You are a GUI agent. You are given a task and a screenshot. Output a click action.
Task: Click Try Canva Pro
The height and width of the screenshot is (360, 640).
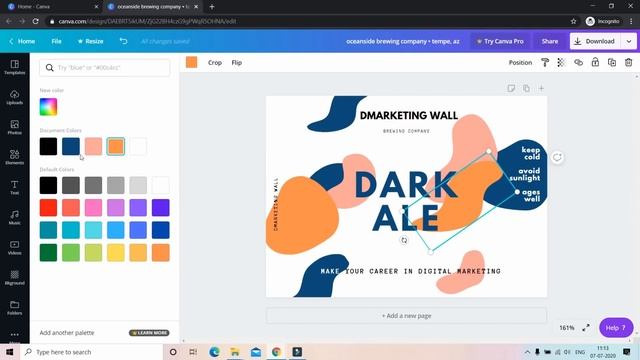(x=500, y=41)
